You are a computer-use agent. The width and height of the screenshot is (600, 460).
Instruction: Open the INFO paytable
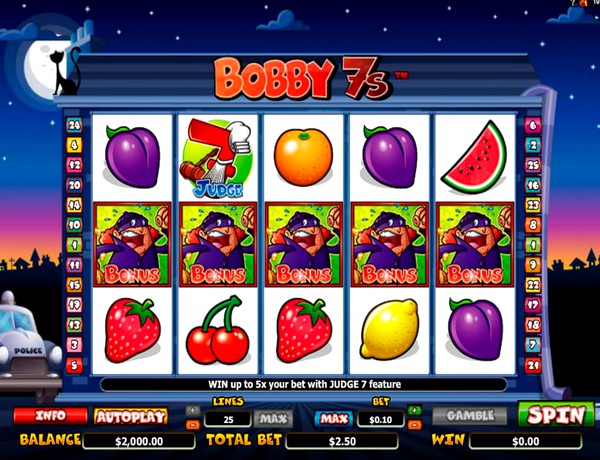(x=51, y=416)
